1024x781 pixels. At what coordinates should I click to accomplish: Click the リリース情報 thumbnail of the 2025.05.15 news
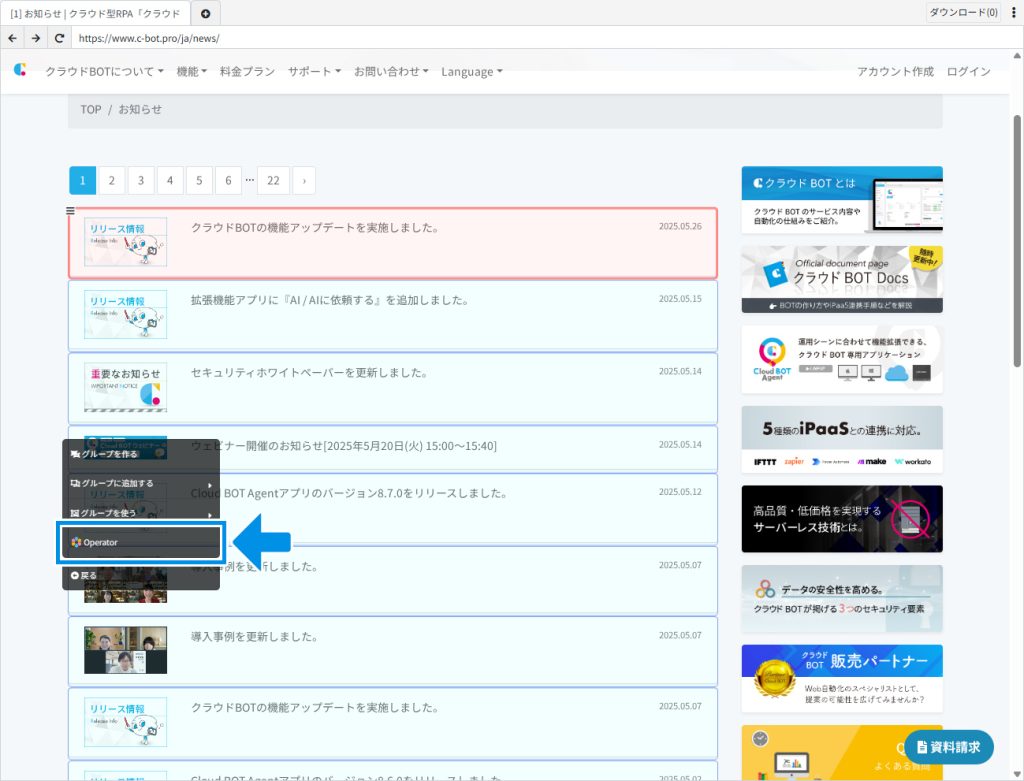click(125, 314)
